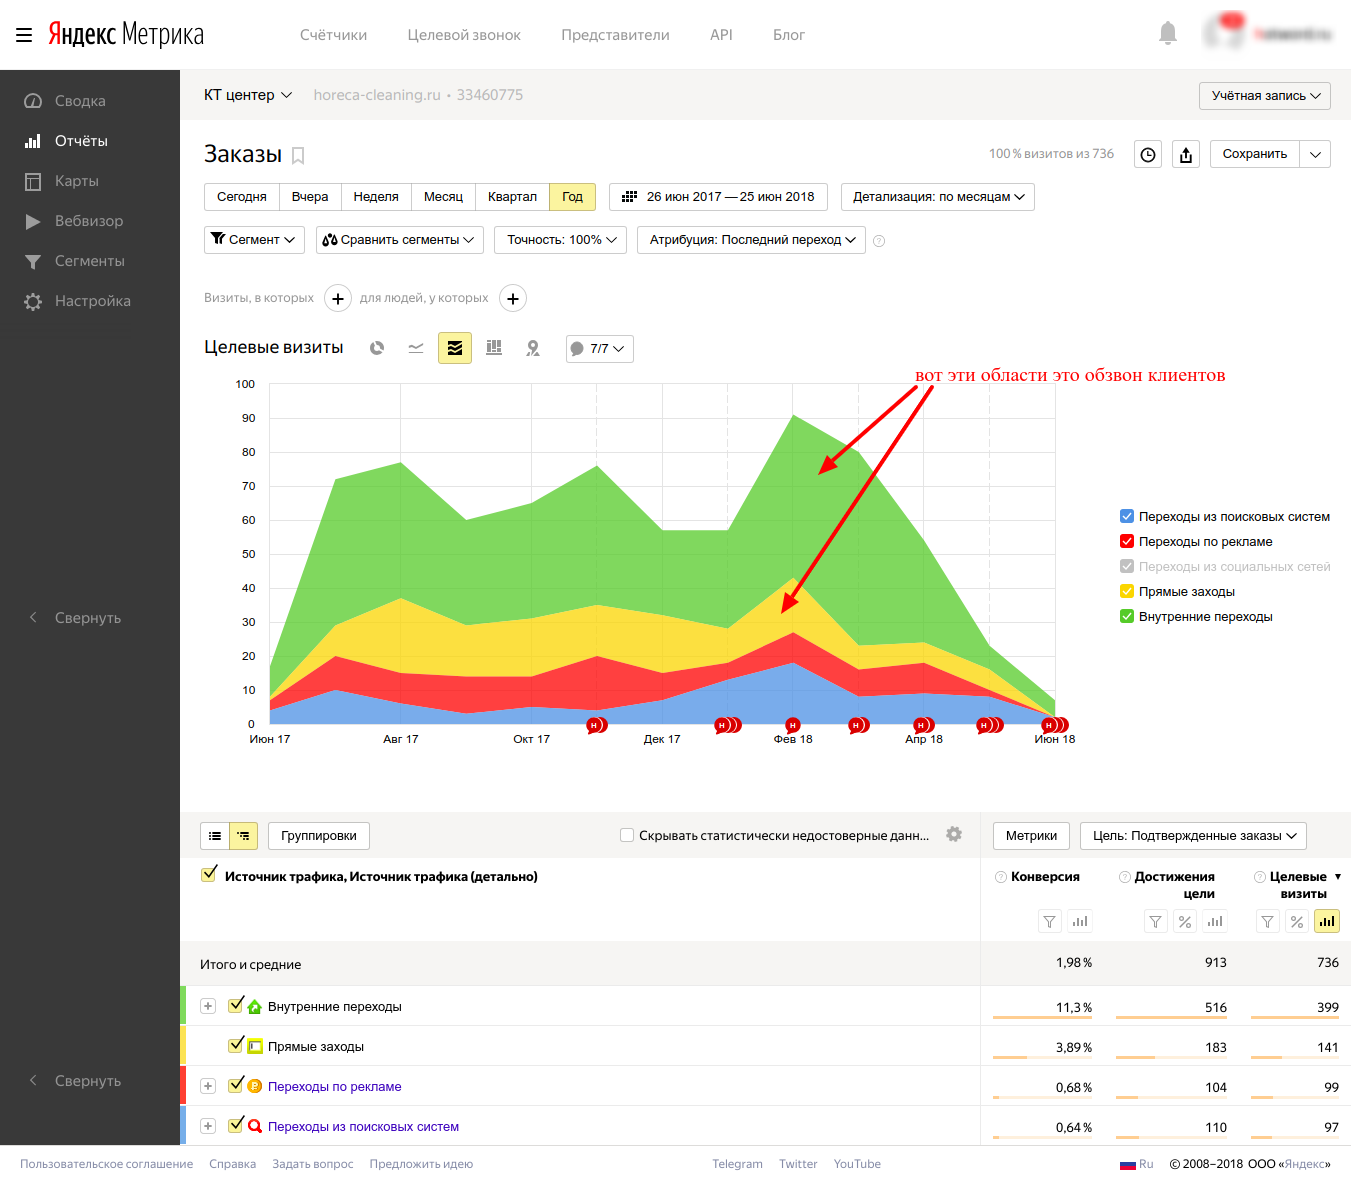Uncheck 'Переходы по рекламе' legend checkbox

[1127, 541]
